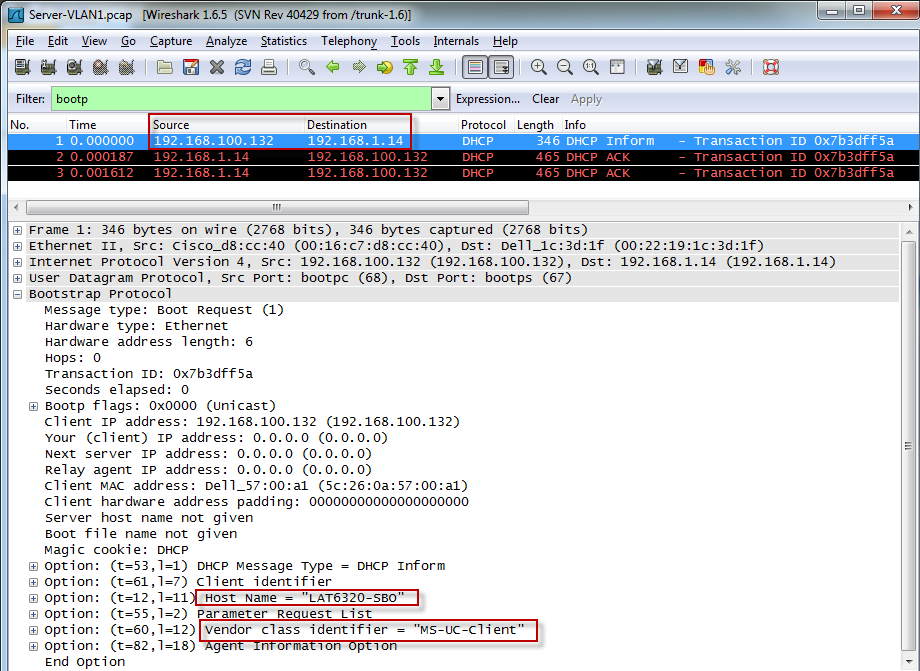Click the Expression... filter button
Viewport: 920px width, 671px height.
(x=488, y=99)
